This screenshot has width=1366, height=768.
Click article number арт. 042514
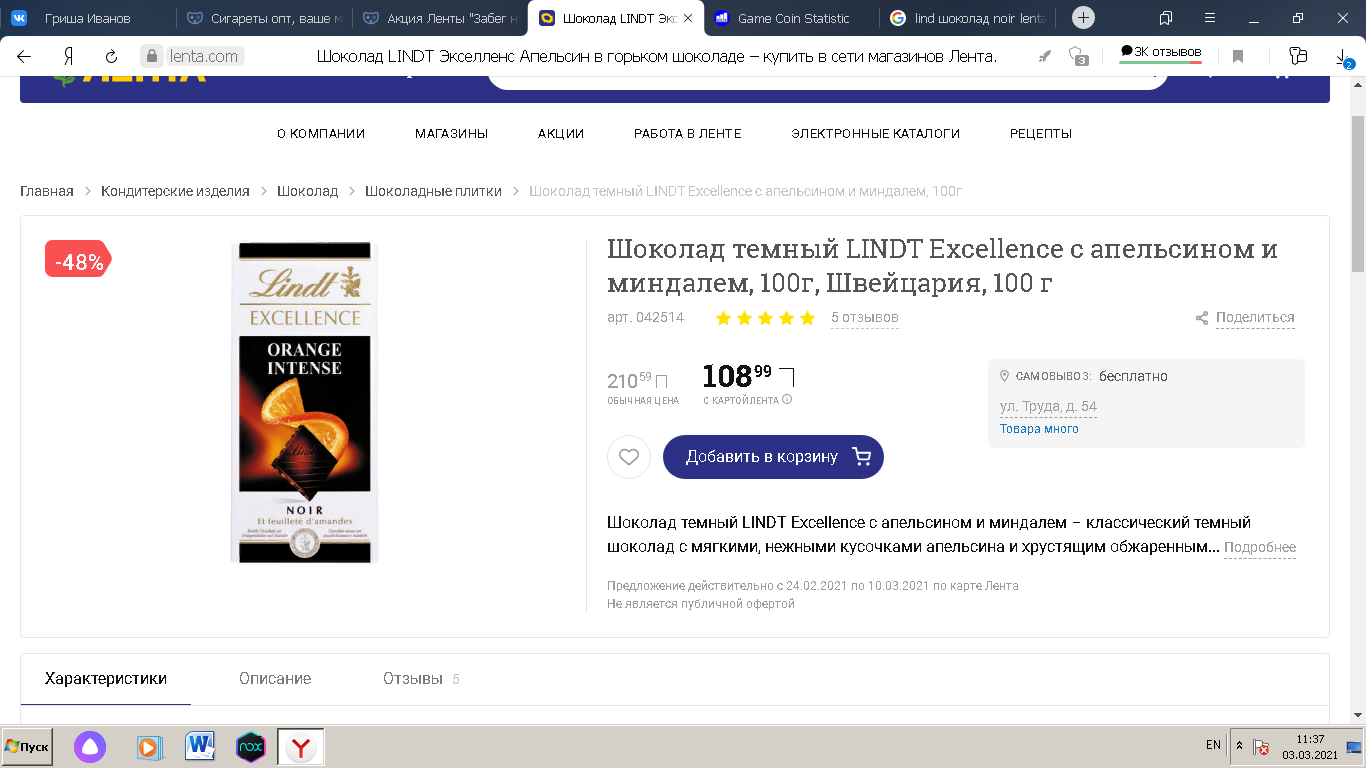(x=646, y=318)
